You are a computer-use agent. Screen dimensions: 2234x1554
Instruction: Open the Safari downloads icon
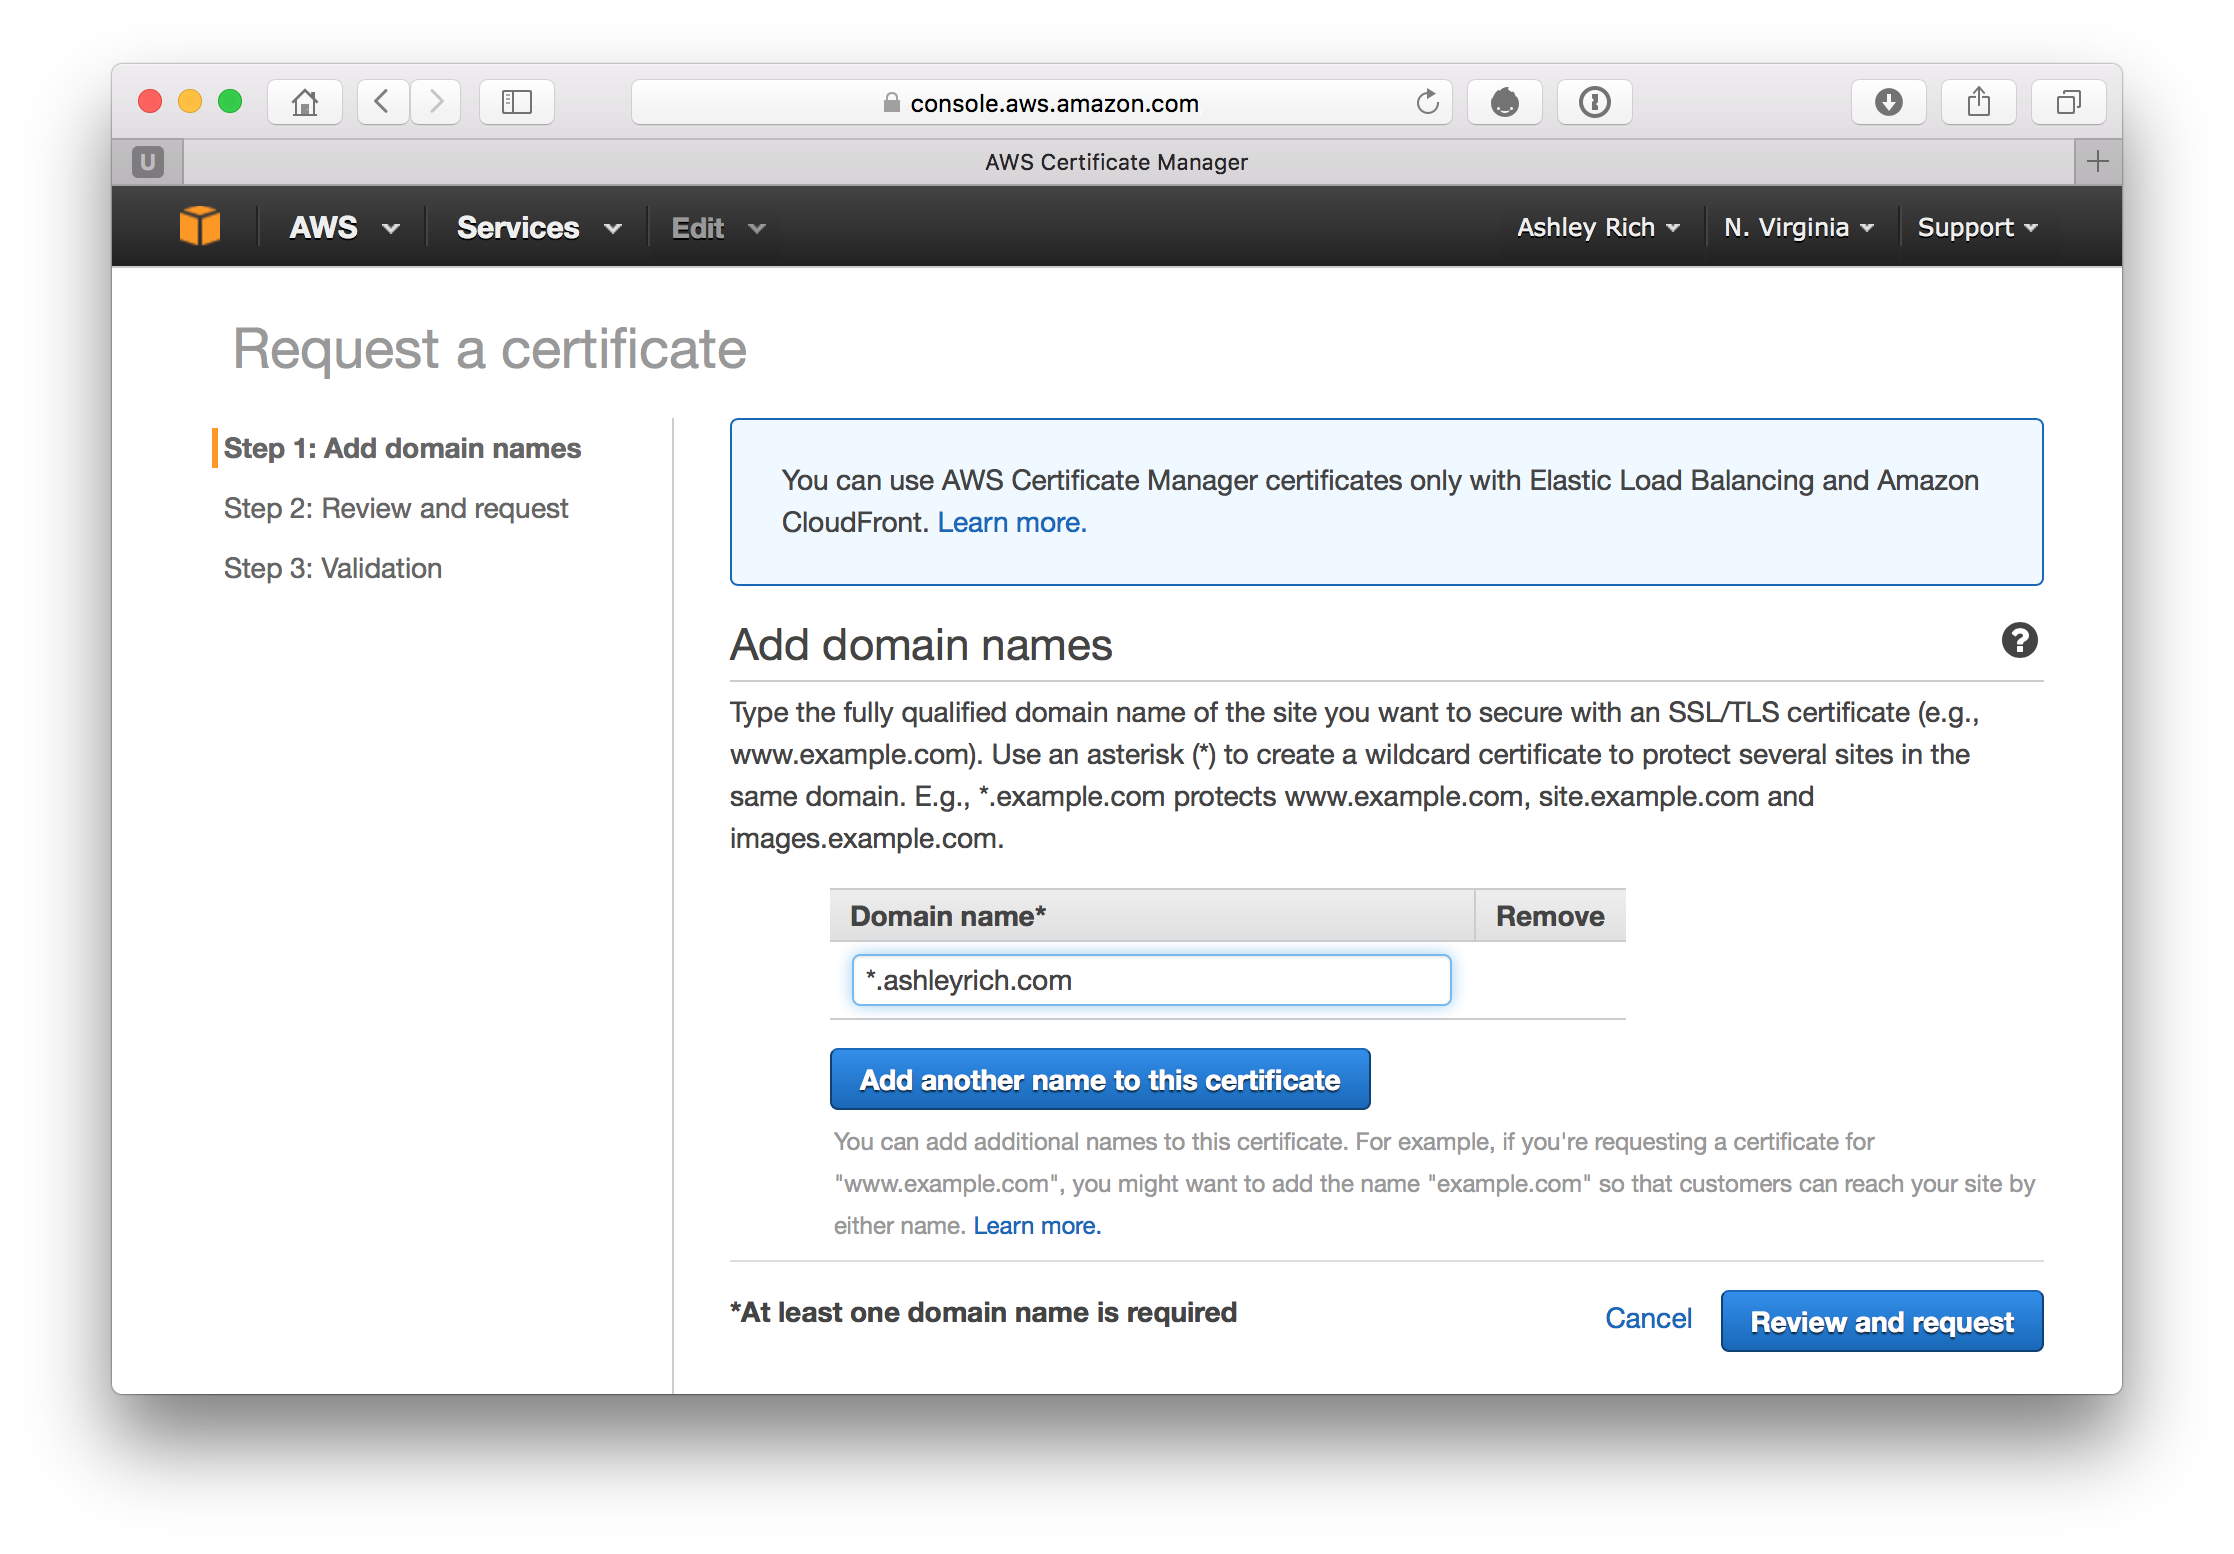tap(1888, 102)
